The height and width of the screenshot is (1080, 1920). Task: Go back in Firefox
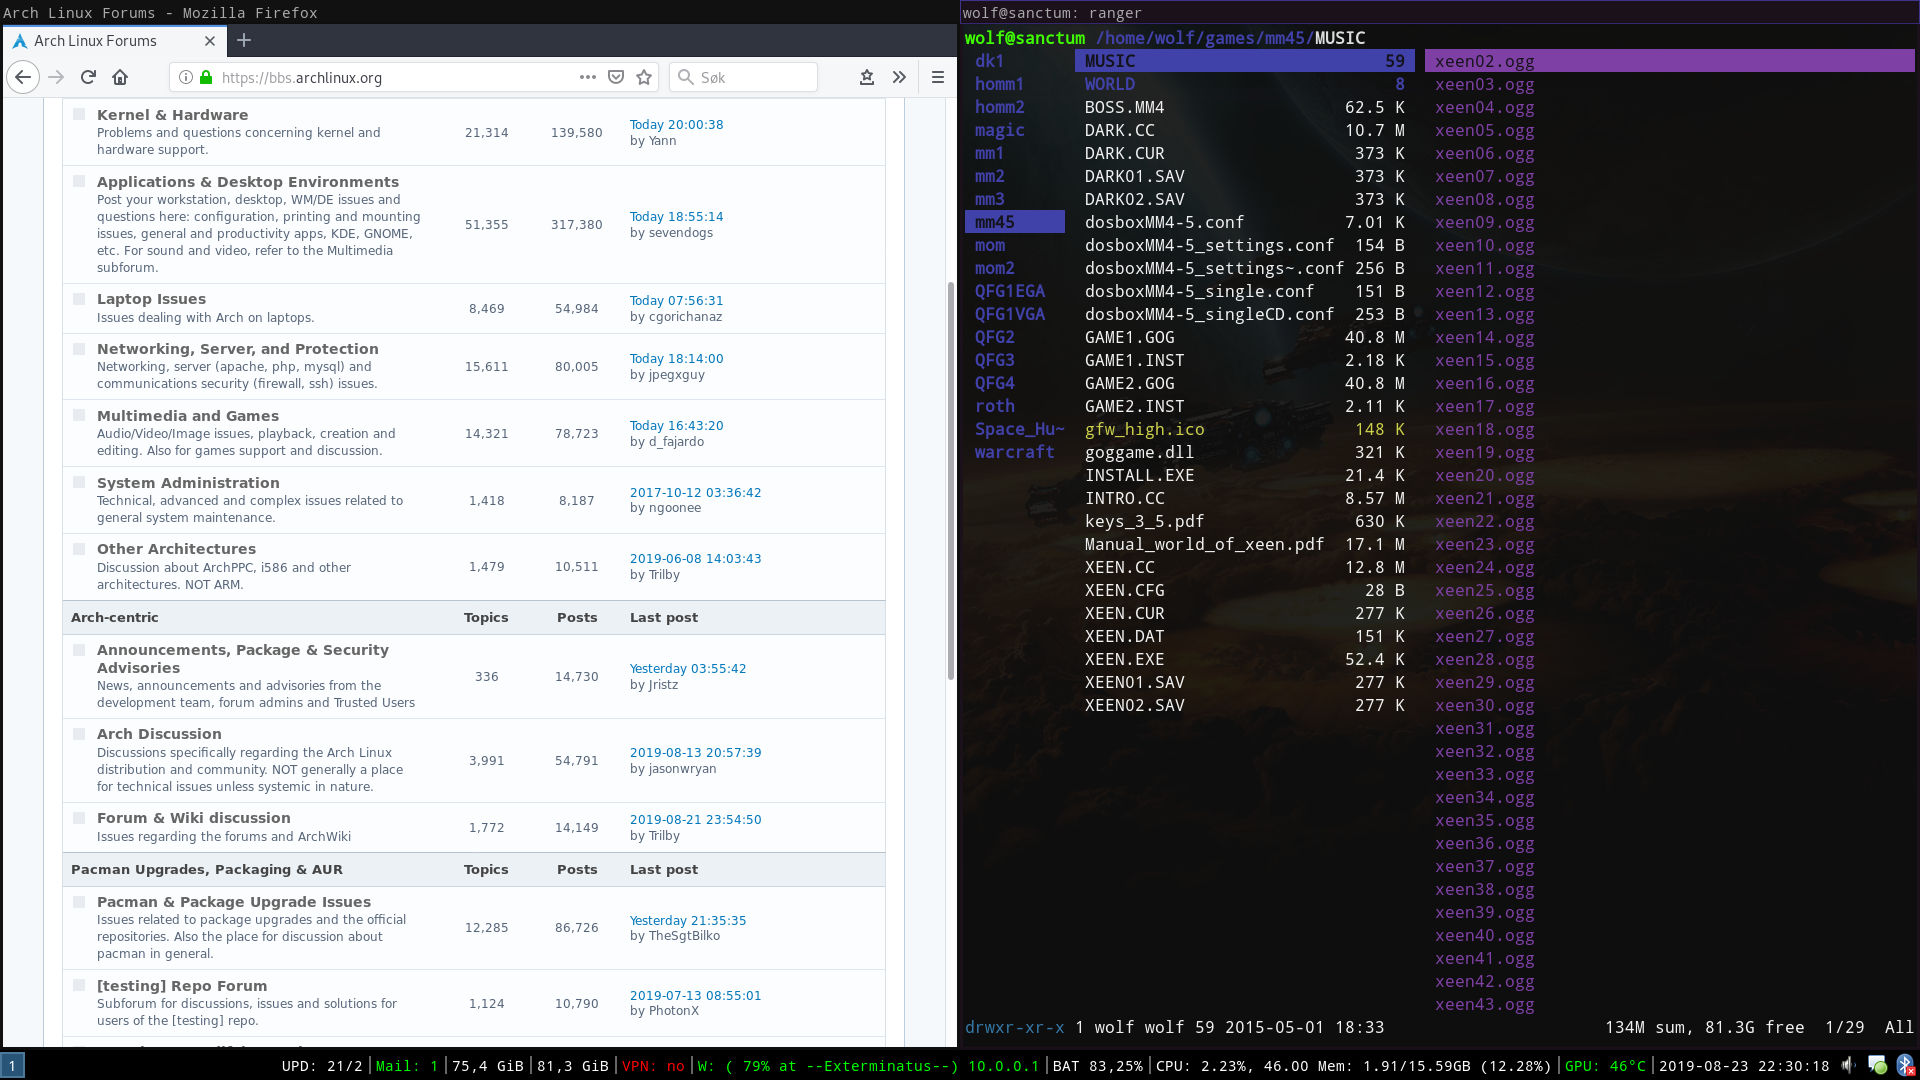(23, 77)
